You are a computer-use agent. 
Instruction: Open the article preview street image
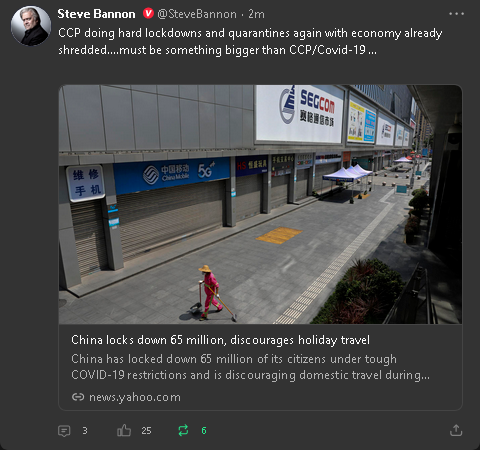(x=260, y=204)
